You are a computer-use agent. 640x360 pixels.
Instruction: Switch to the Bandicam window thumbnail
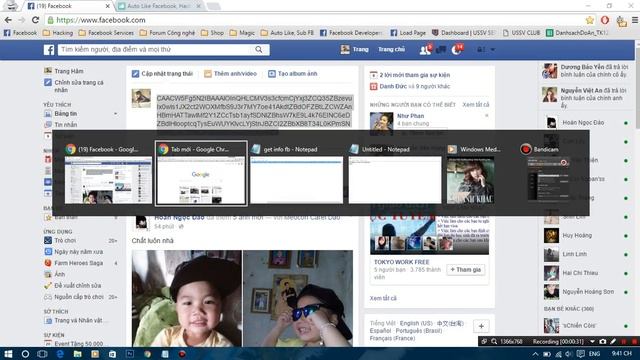pos(548,173)
